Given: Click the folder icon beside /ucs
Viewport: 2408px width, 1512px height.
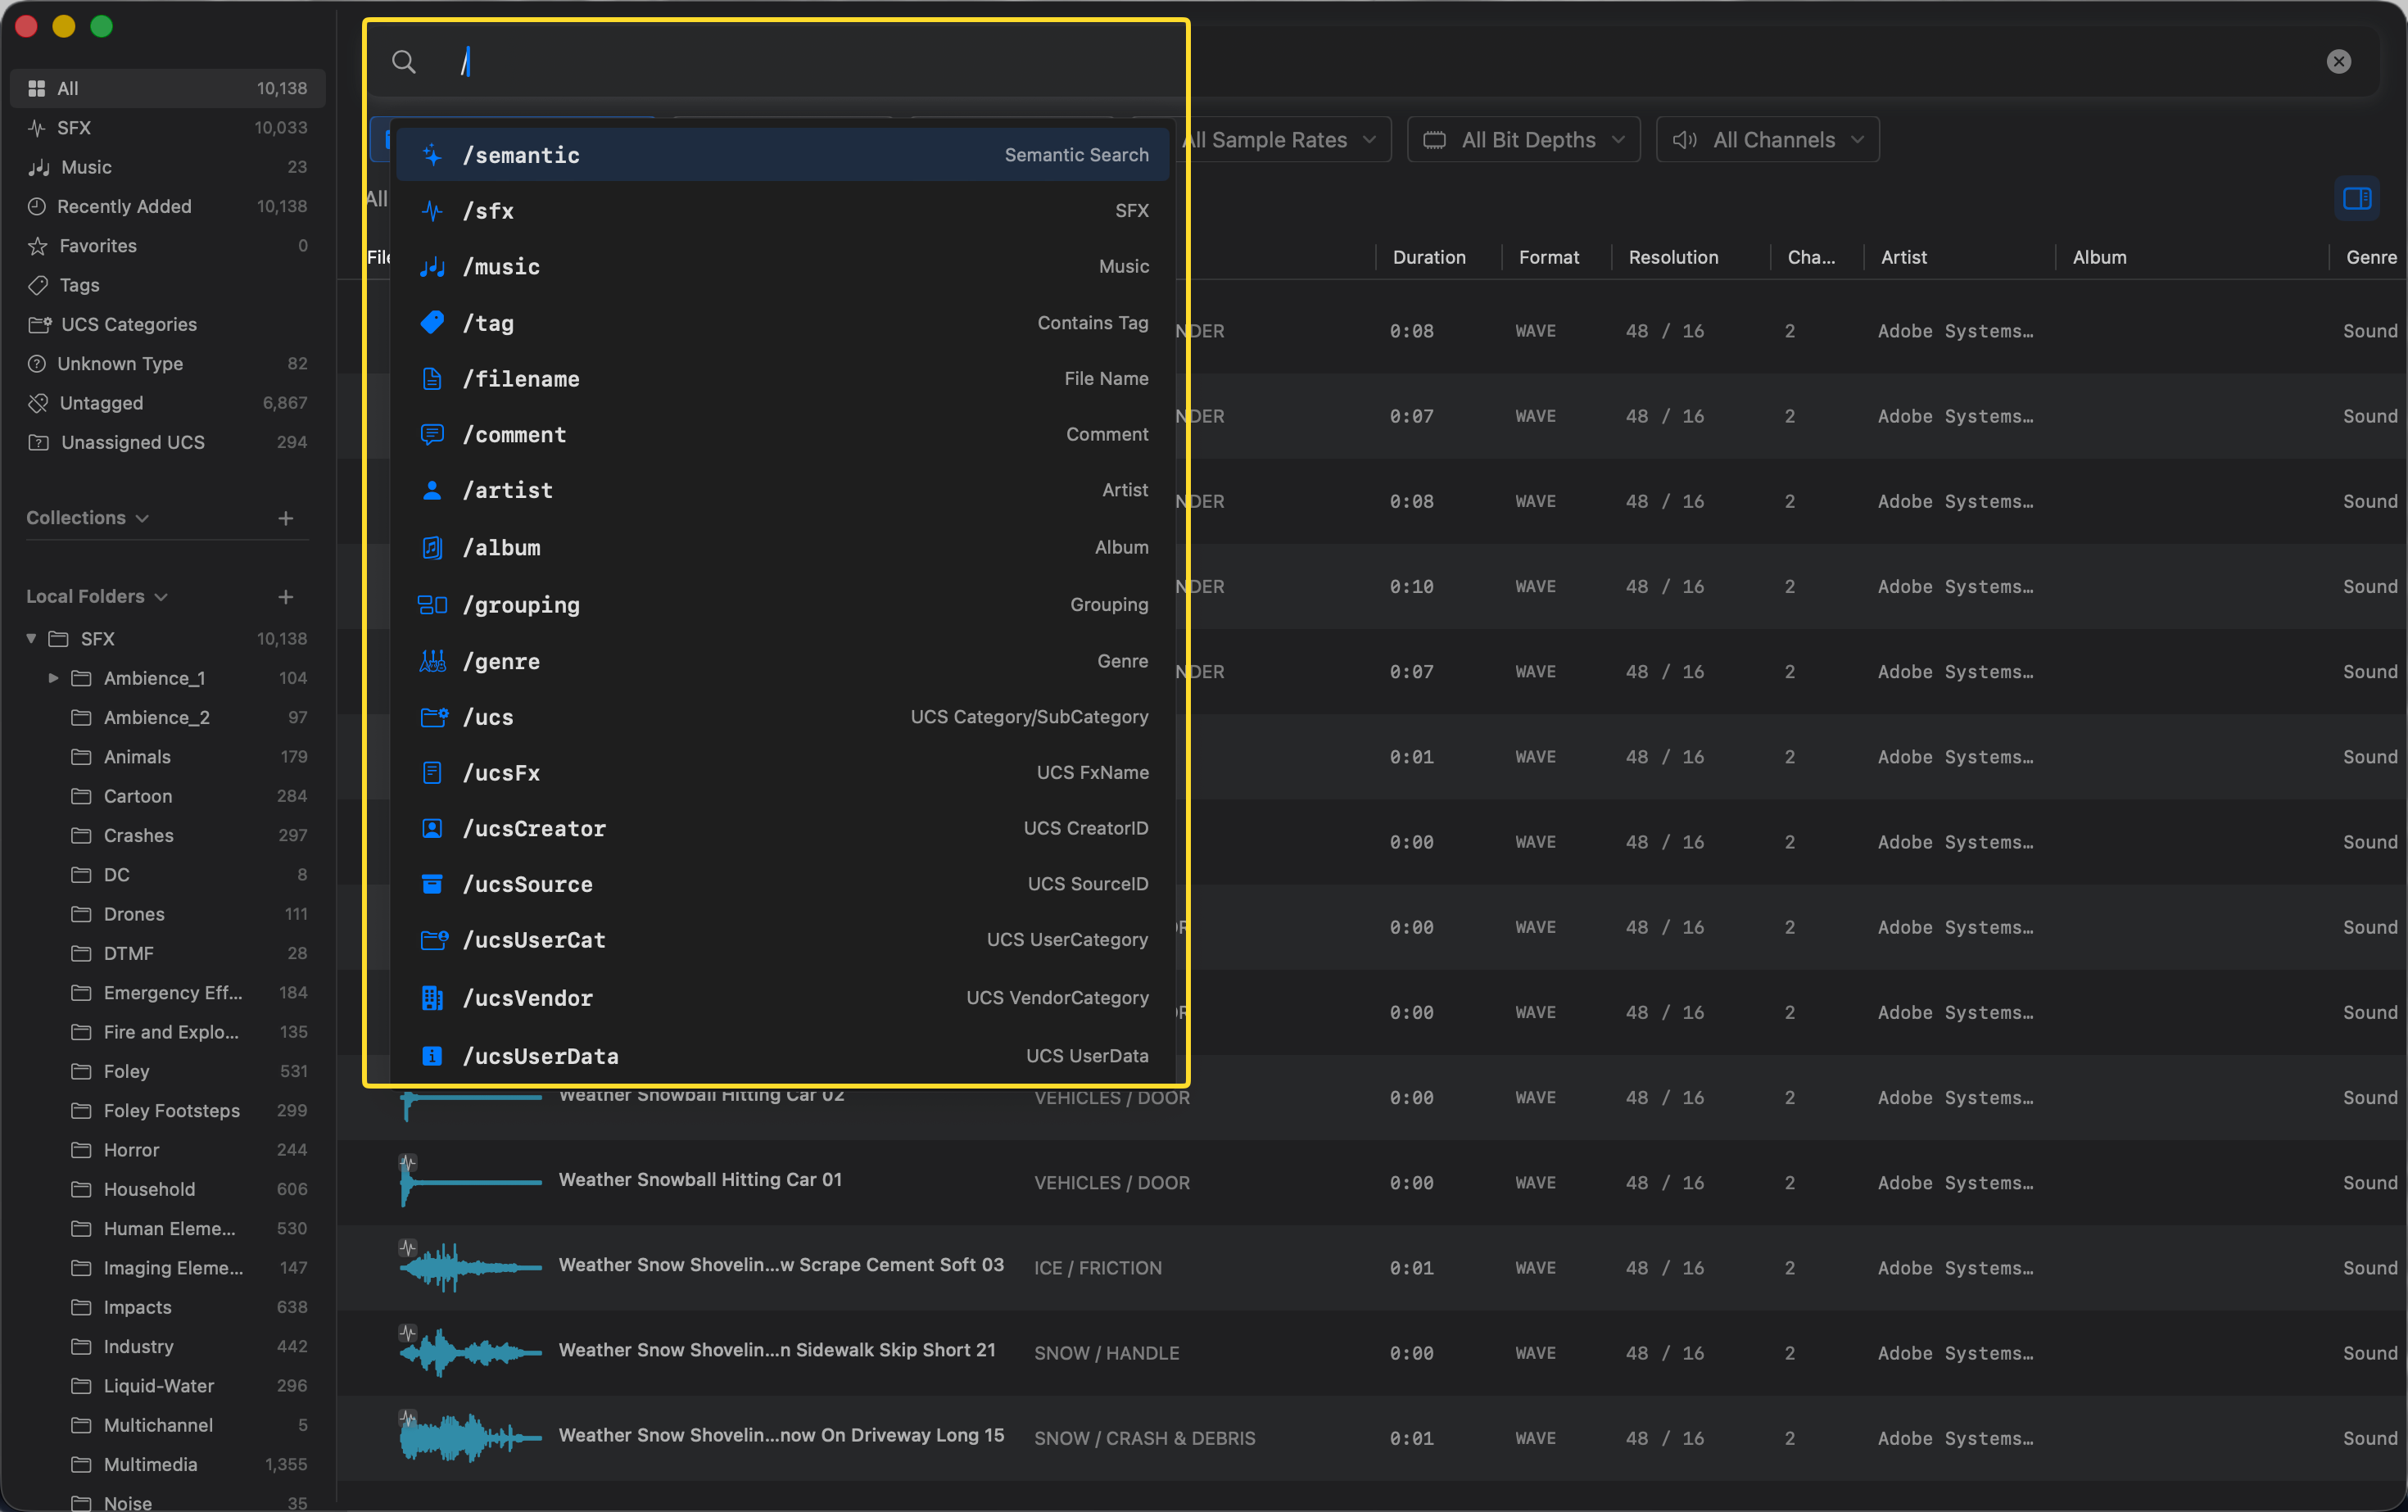Looking at the screenshot, I should click(x=433, y=717).
